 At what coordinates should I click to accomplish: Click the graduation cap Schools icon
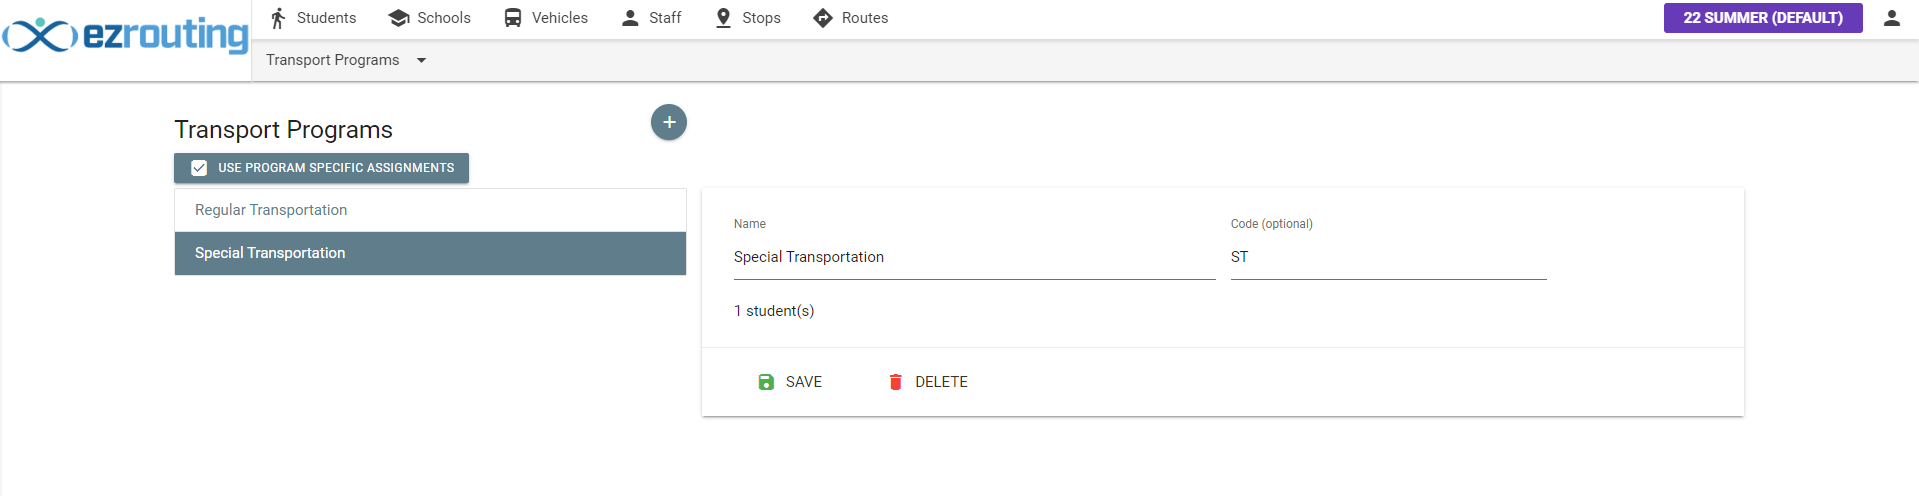tap(399, 18)
